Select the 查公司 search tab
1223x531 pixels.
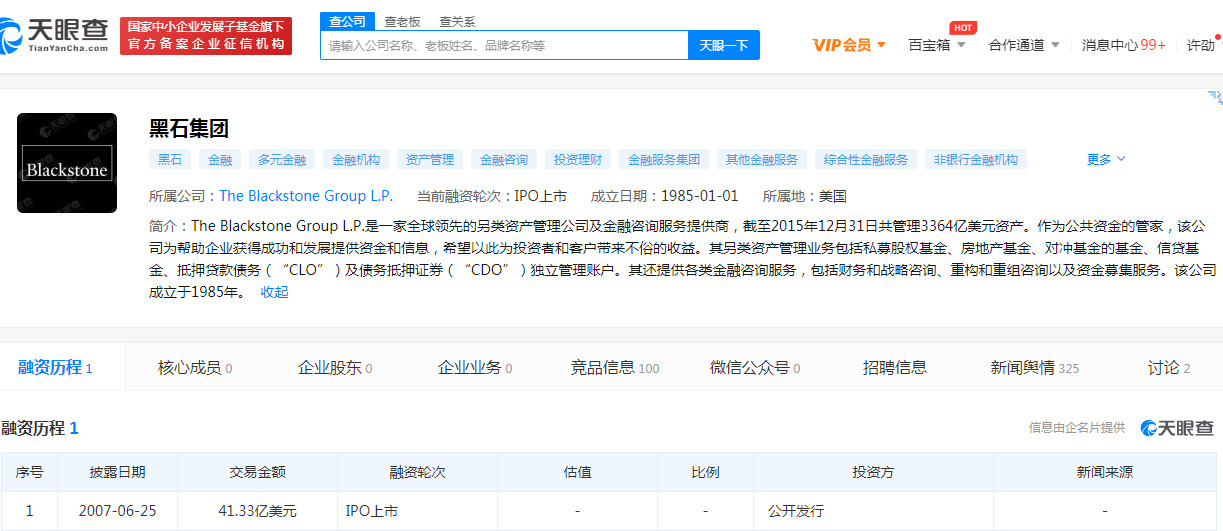point(347,21)
